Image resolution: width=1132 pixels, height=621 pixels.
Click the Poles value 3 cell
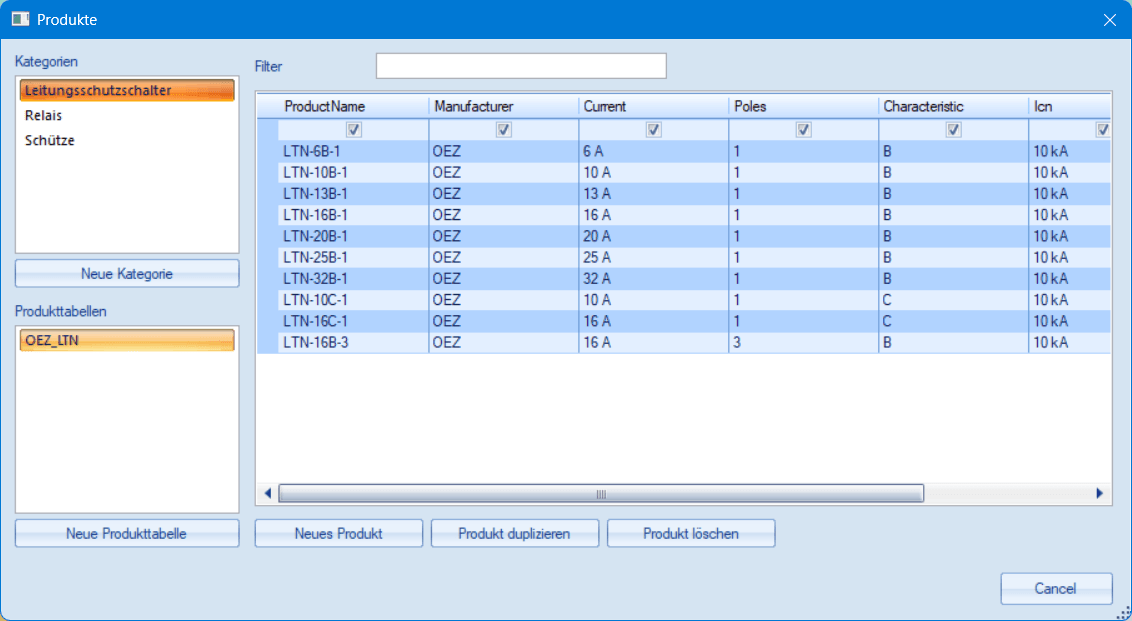click(804, 342)
